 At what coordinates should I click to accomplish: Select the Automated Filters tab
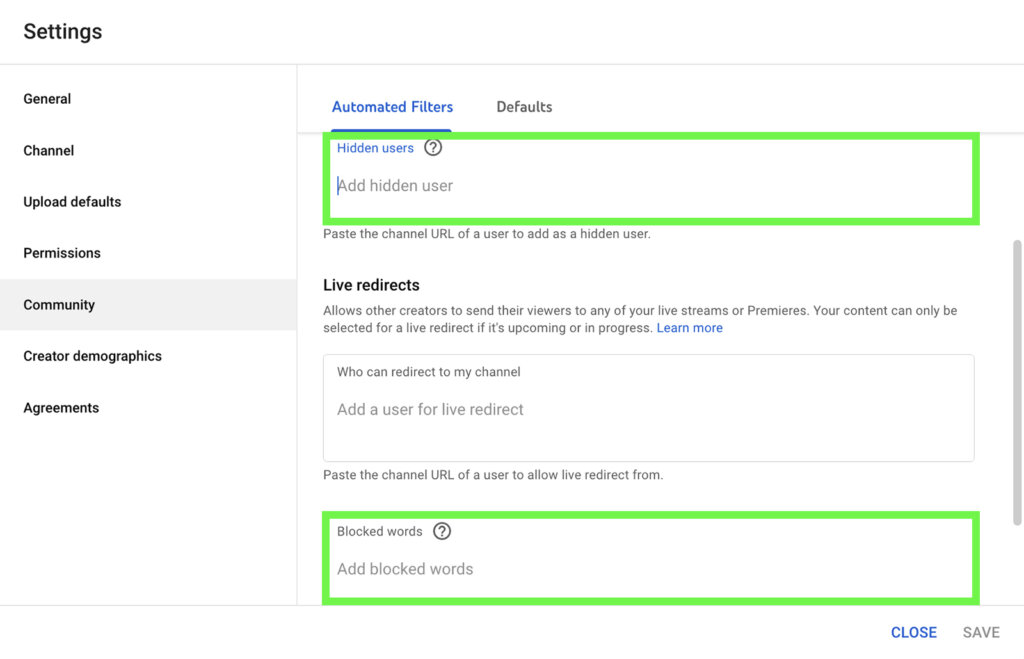click(x=392, y=106)
